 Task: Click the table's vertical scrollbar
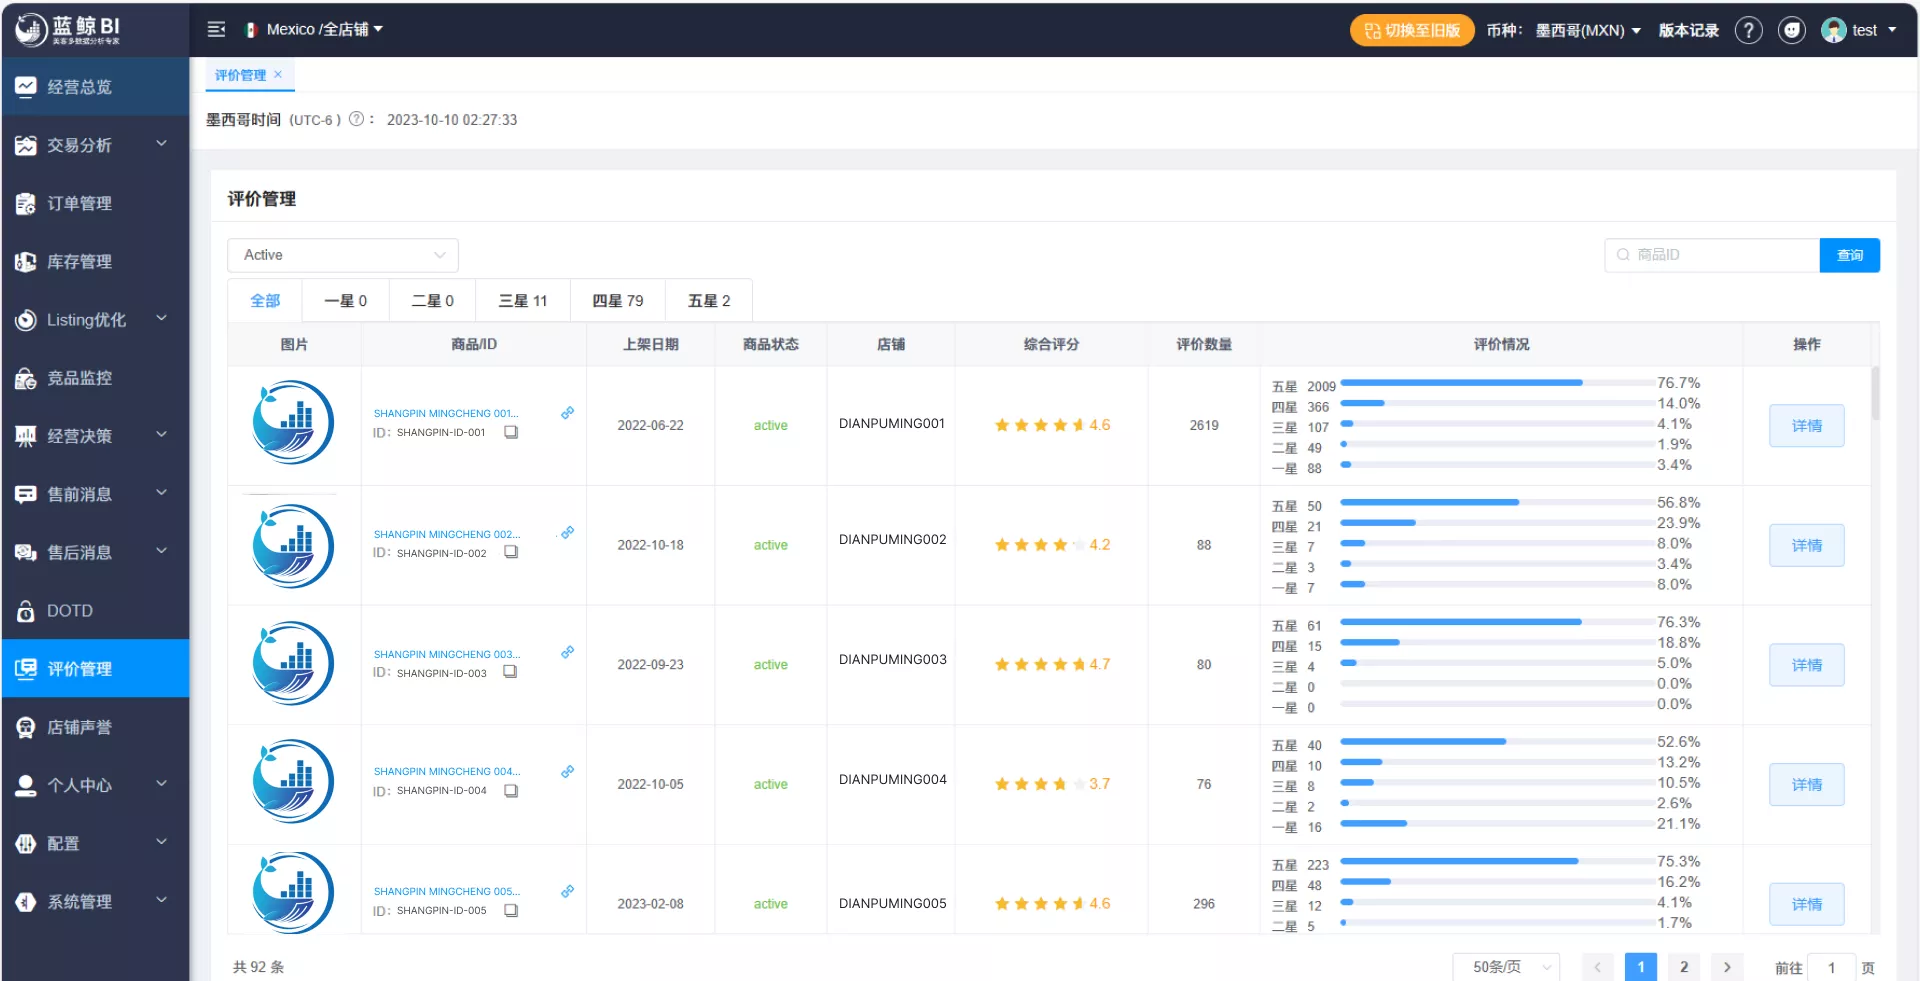(x=1875, y=393)
